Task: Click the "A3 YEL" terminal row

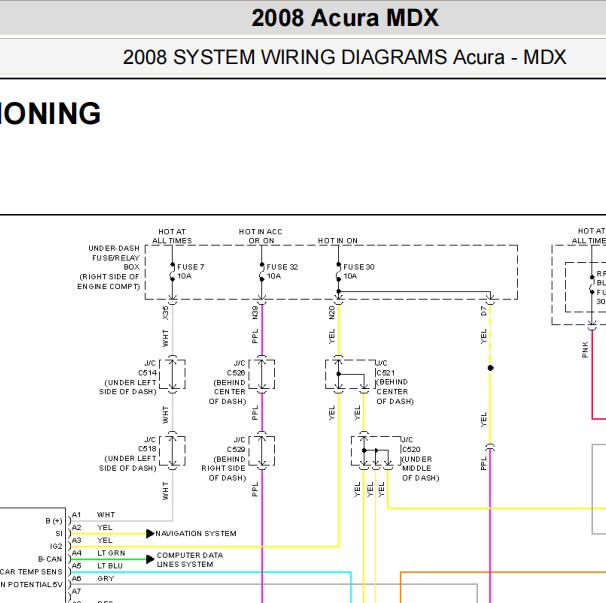Action: [x=92, y=540]
